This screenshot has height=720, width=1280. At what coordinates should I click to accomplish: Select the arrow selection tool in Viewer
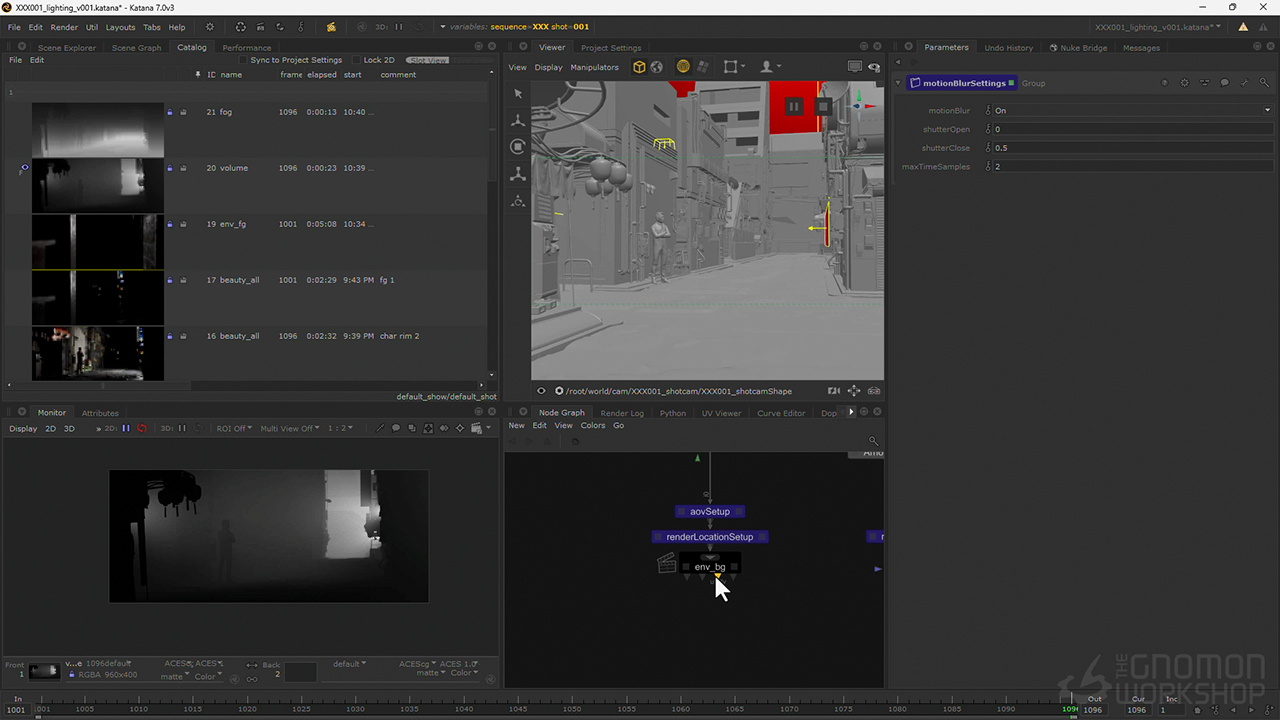point(518,93)
